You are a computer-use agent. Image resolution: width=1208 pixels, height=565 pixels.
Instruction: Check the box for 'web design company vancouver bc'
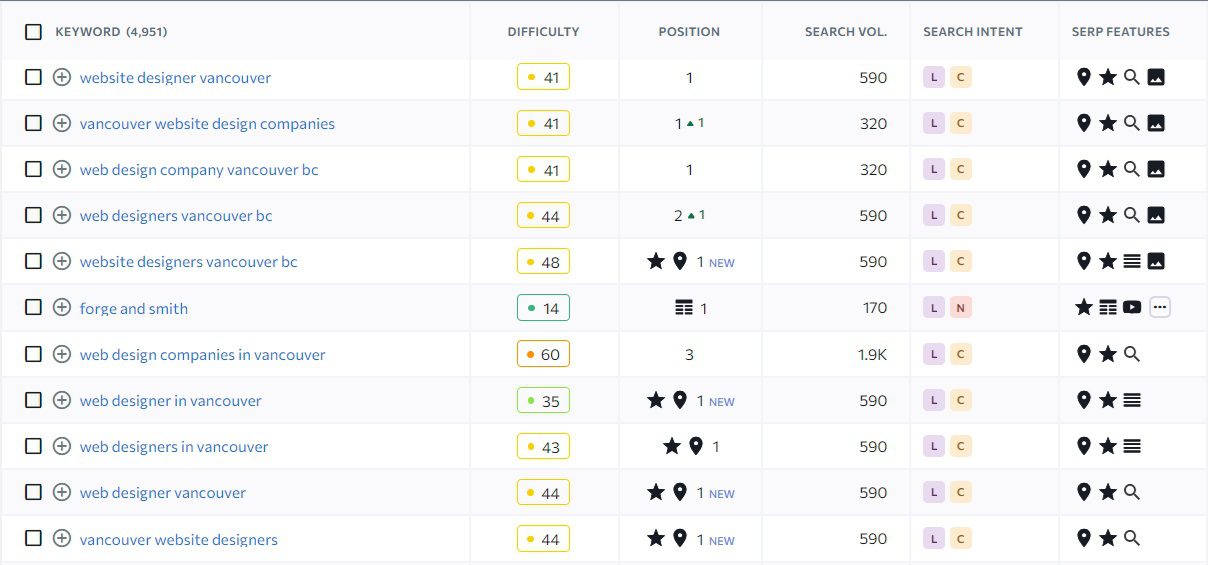34,170
